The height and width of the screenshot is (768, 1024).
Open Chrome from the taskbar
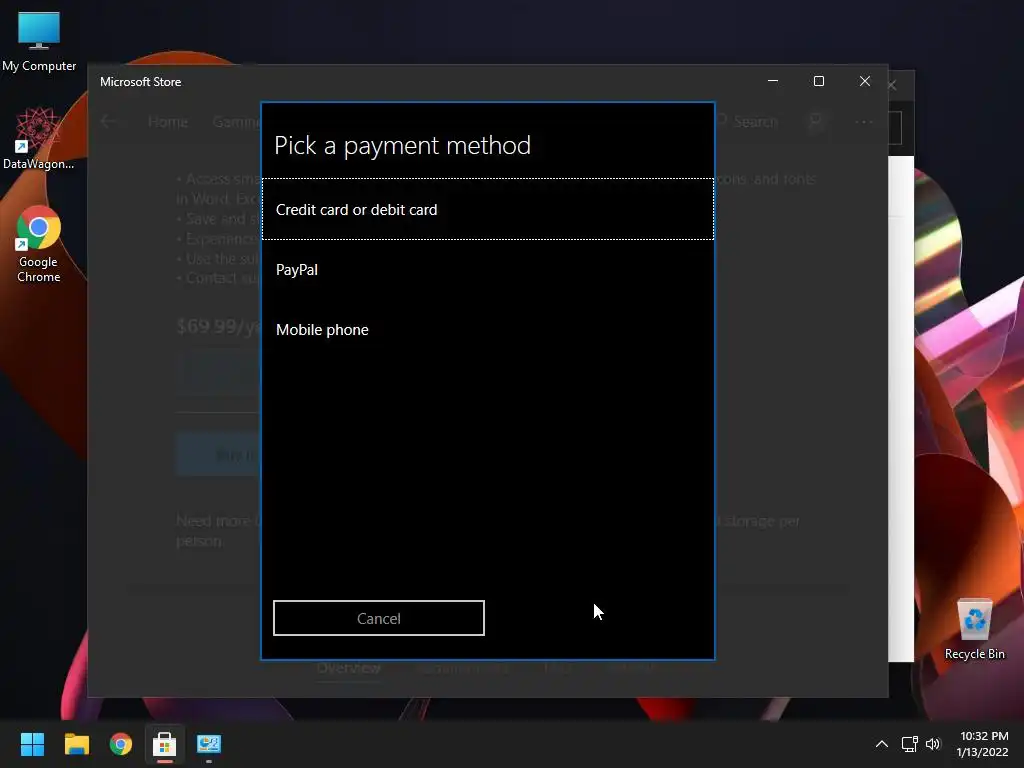pyautogui.click(x=121, y=744)
